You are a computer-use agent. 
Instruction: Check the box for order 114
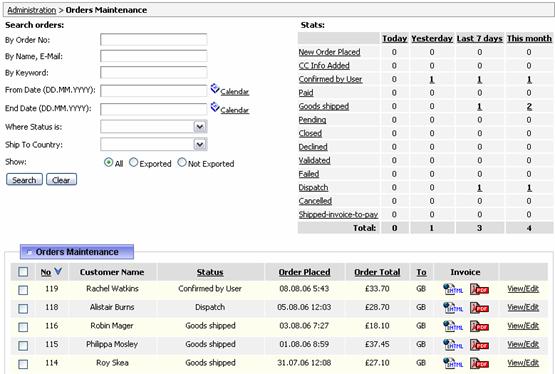click(23, 364)
